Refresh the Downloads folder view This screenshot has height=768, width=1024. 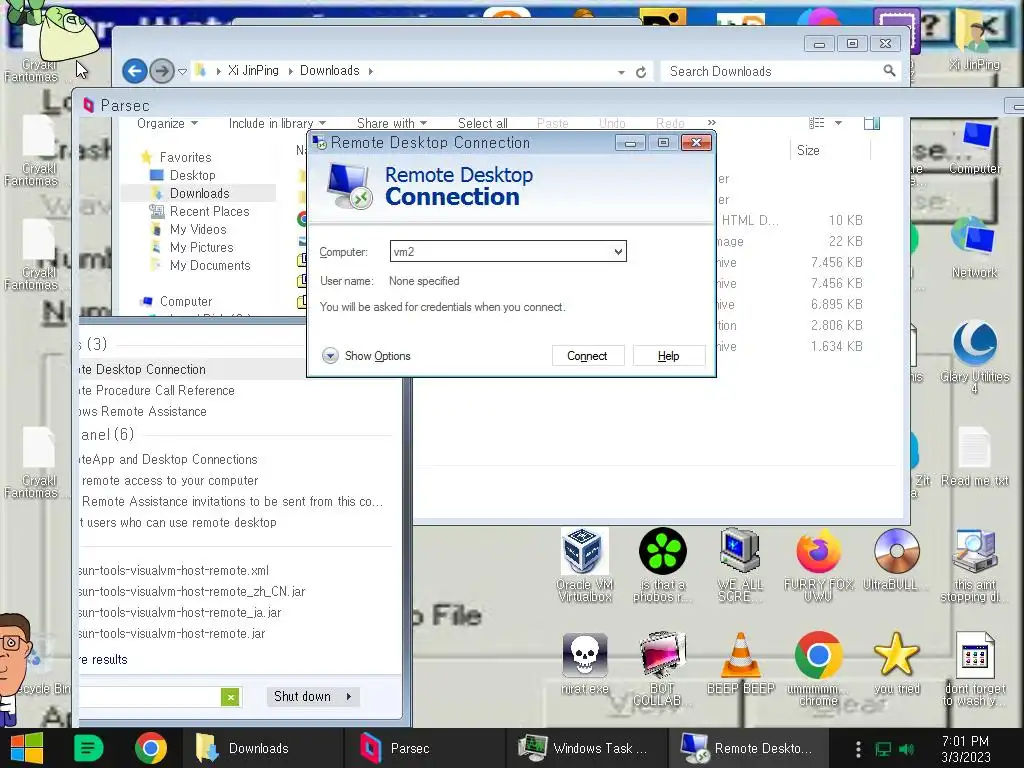coord(641,71)
